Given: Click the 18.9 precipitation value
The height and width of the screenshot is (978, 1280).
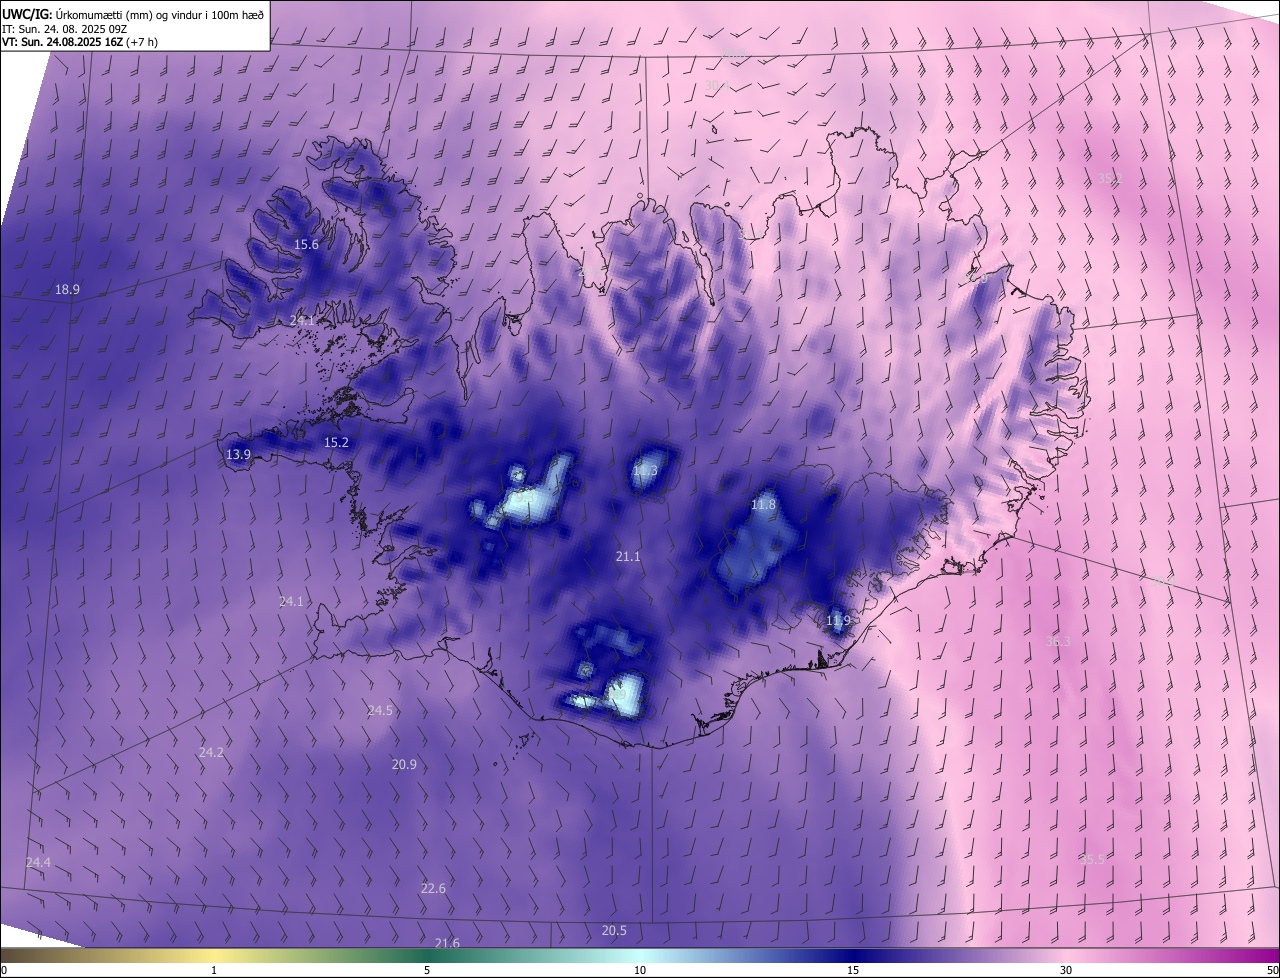Looking at the screenshot, I should (67, 289).
